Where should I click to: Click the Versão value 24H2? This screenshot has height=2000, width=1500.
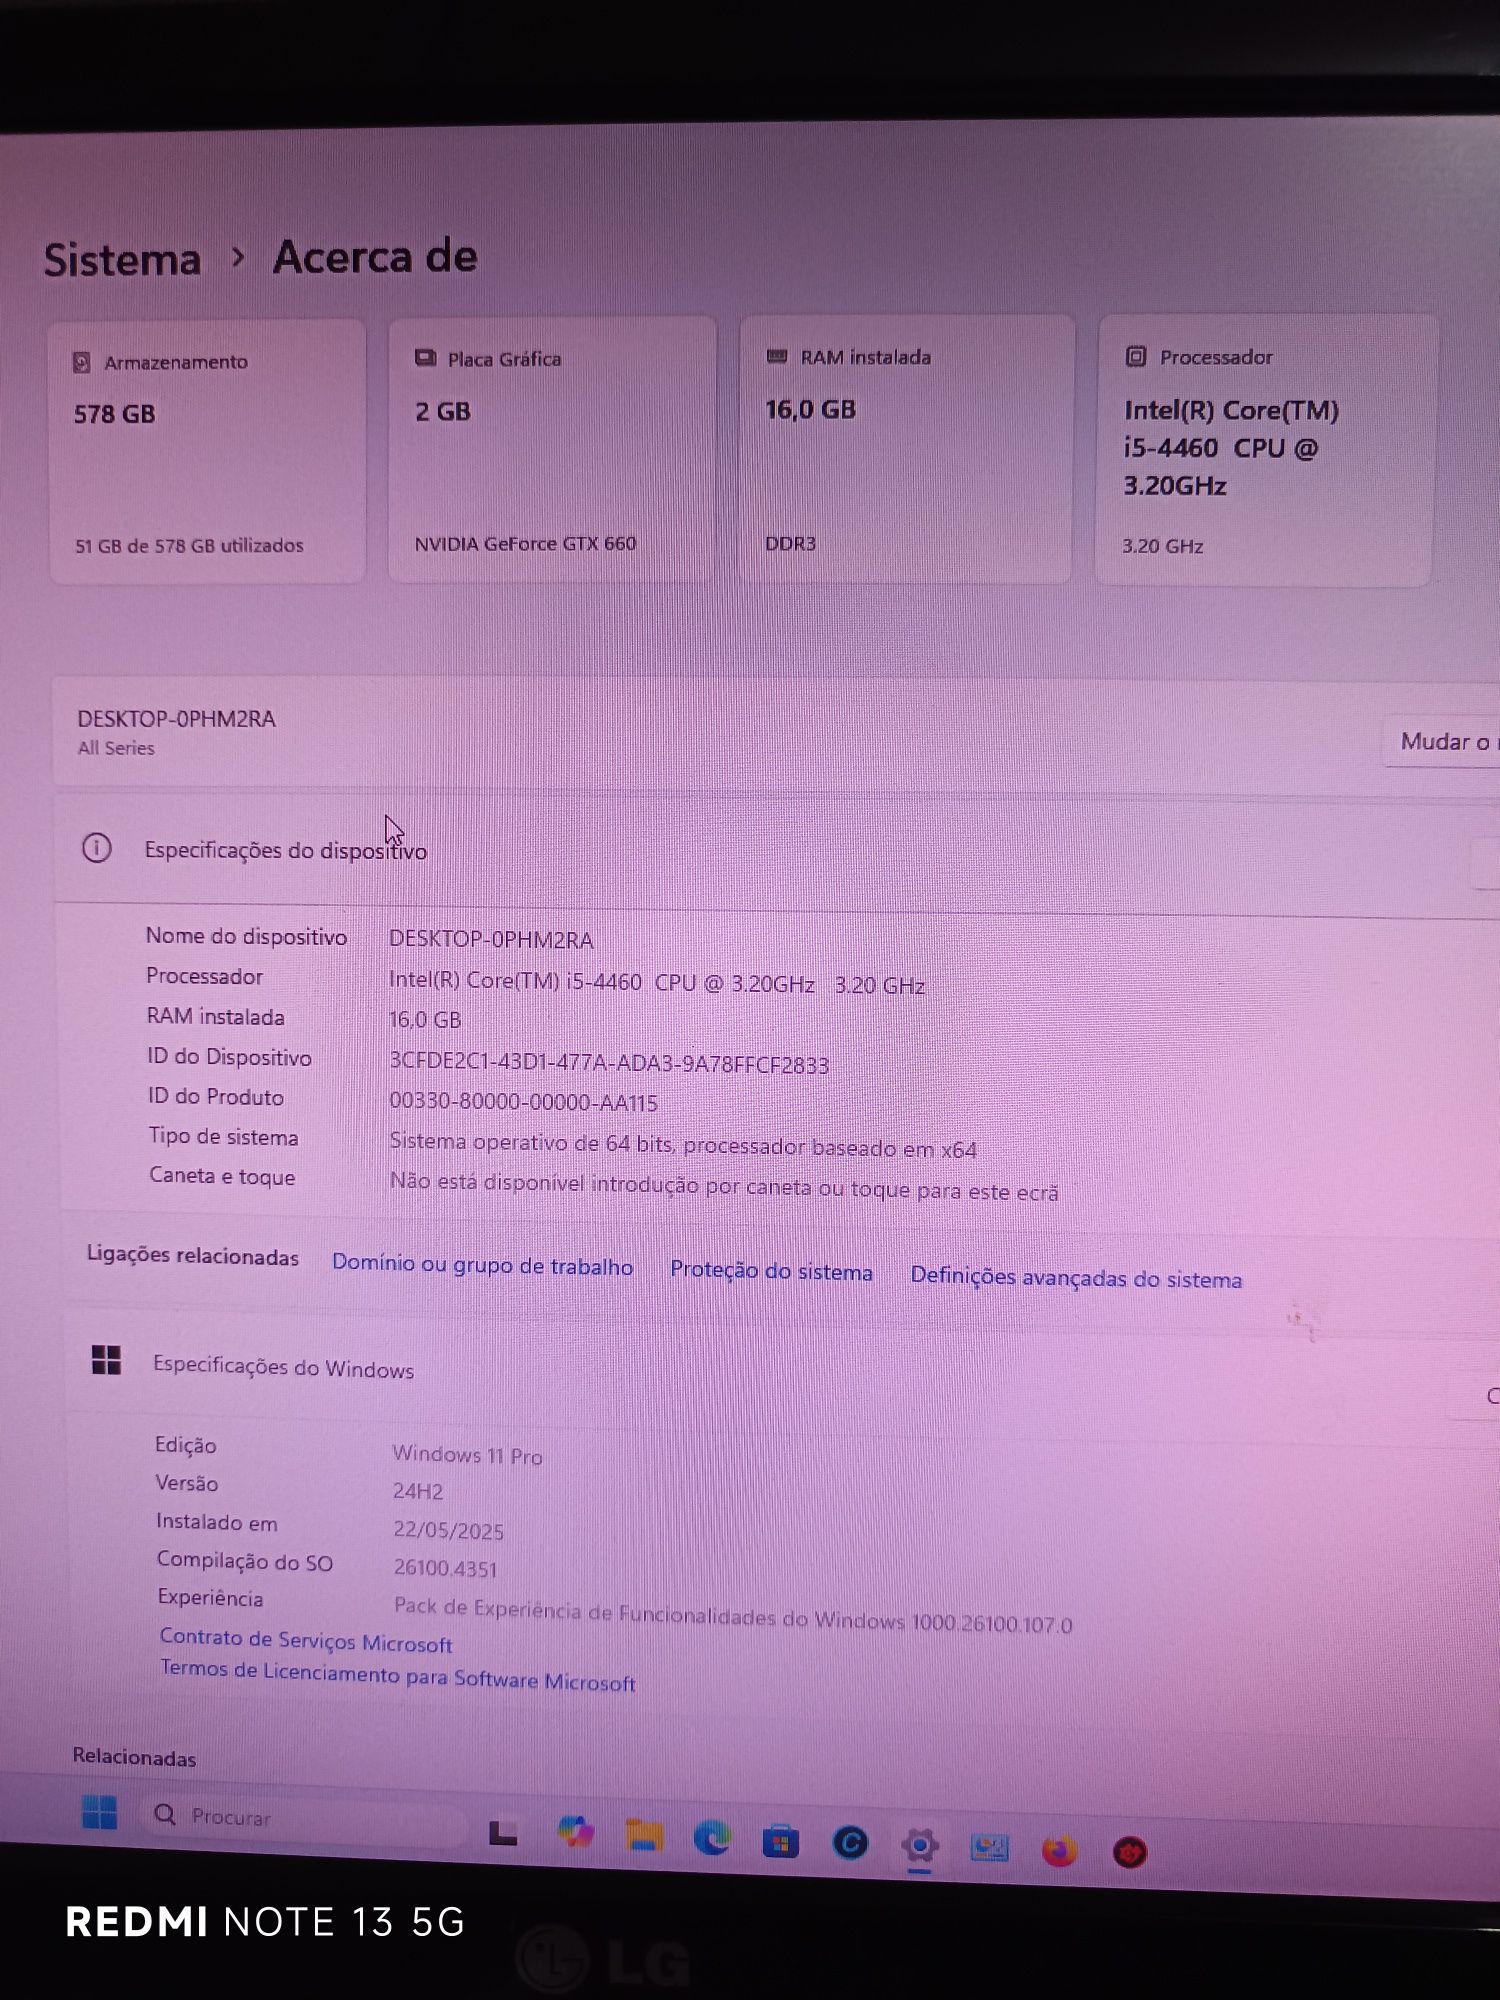(x=418, y=1491)
